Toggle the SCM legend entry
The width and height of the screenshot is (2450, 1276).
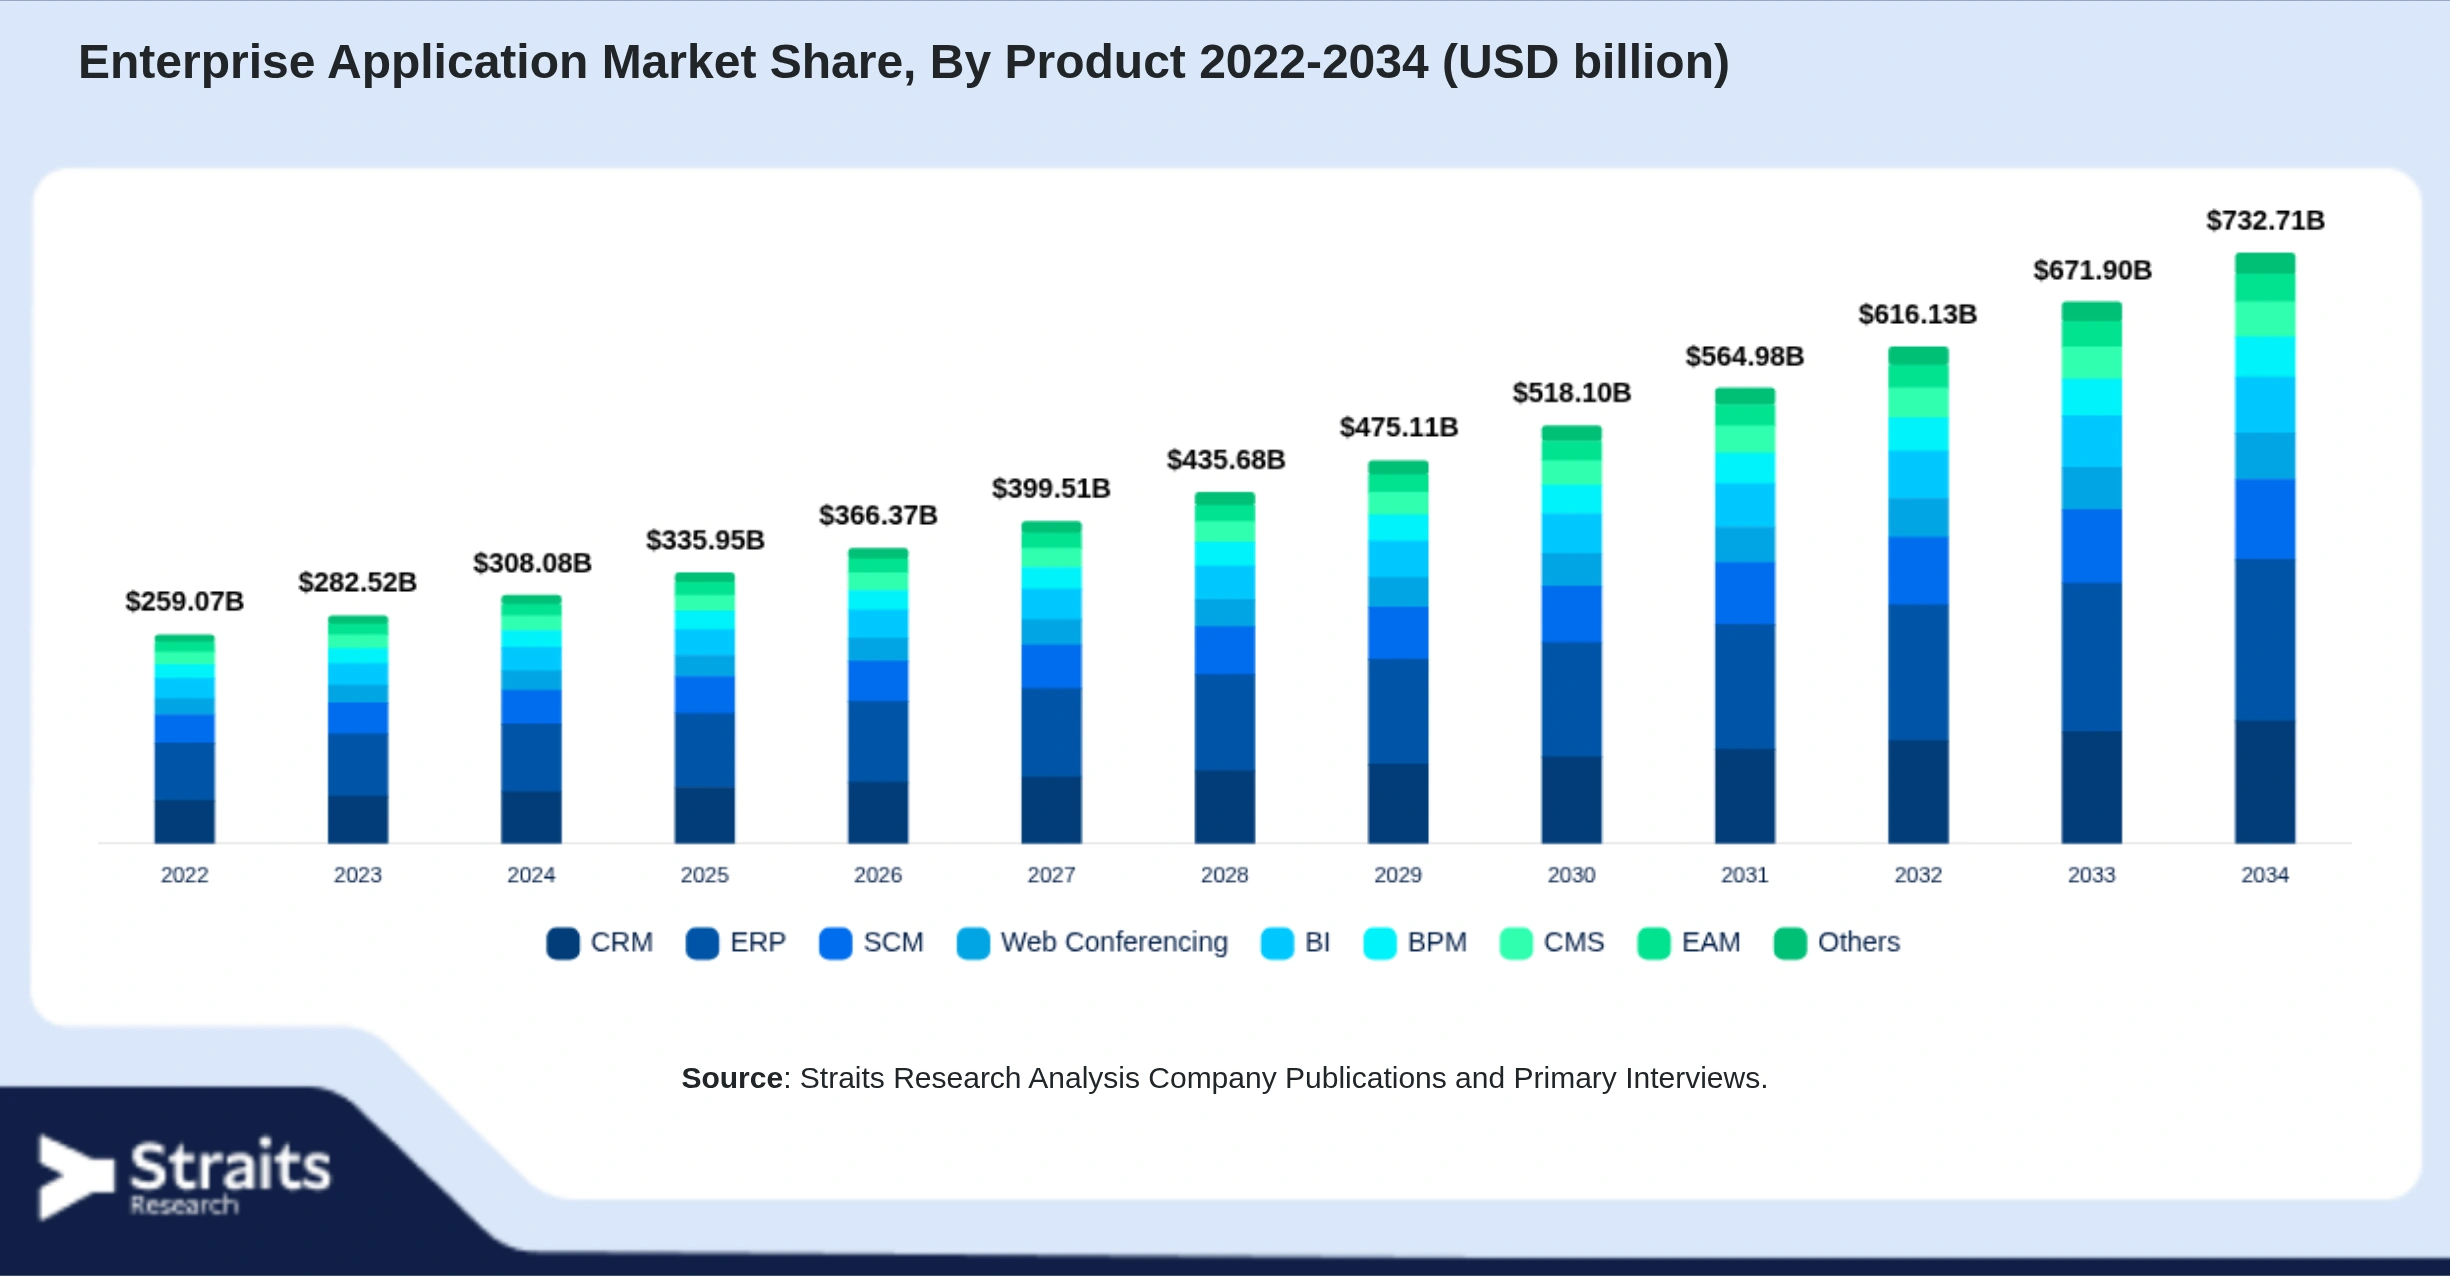pyautogui.click(x=871, y=943)
